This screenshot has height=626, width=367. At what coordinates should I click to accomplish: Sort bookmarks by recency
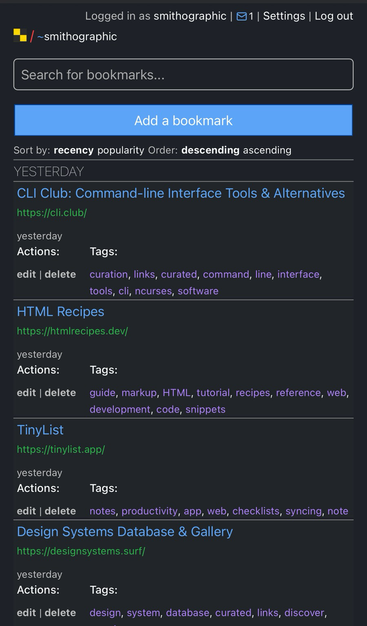tap(73, 150)
